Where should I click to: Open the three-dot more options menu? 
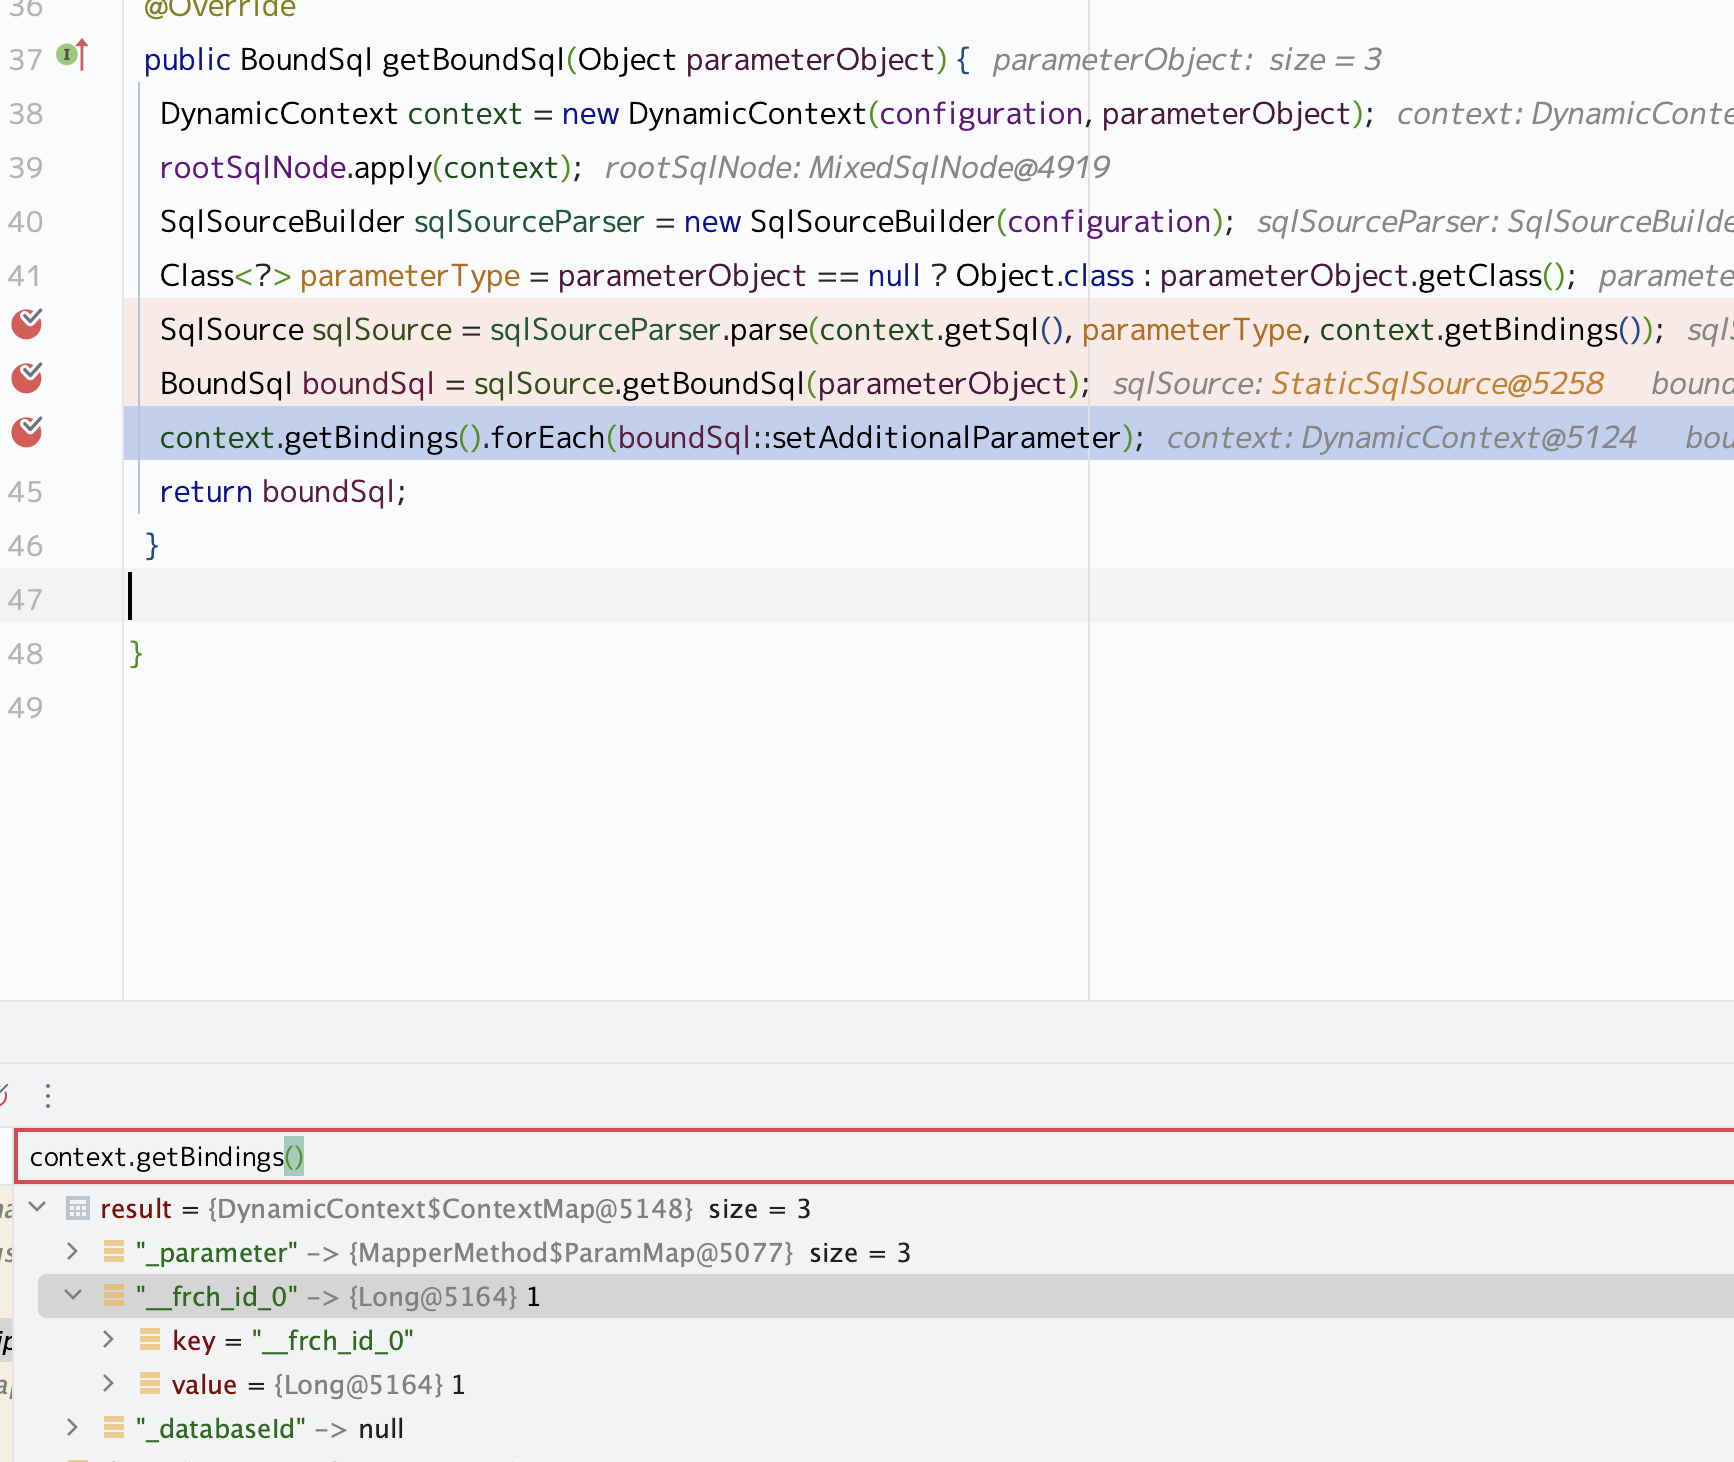47,1096
